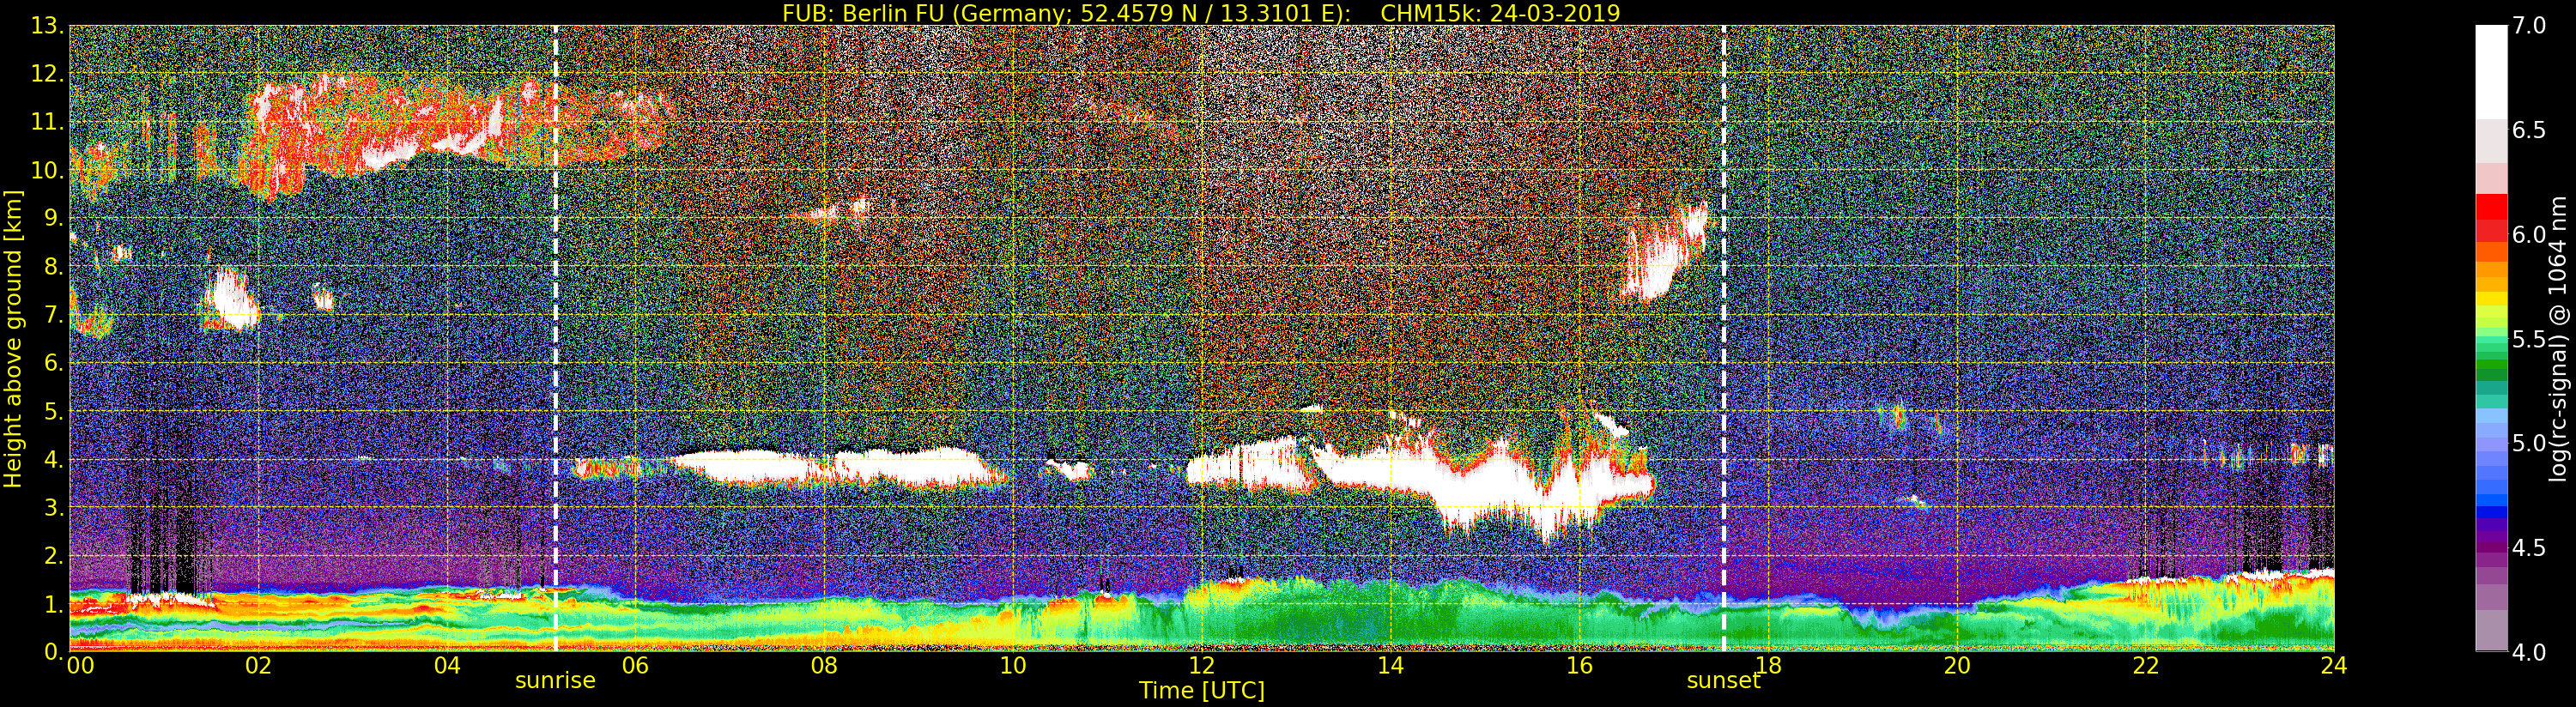Image resolution: width=2576 pixels, height=707 pixels.
Task: Click the colorbar tick label '4.5'
Action: click(x=2529, y=548)
